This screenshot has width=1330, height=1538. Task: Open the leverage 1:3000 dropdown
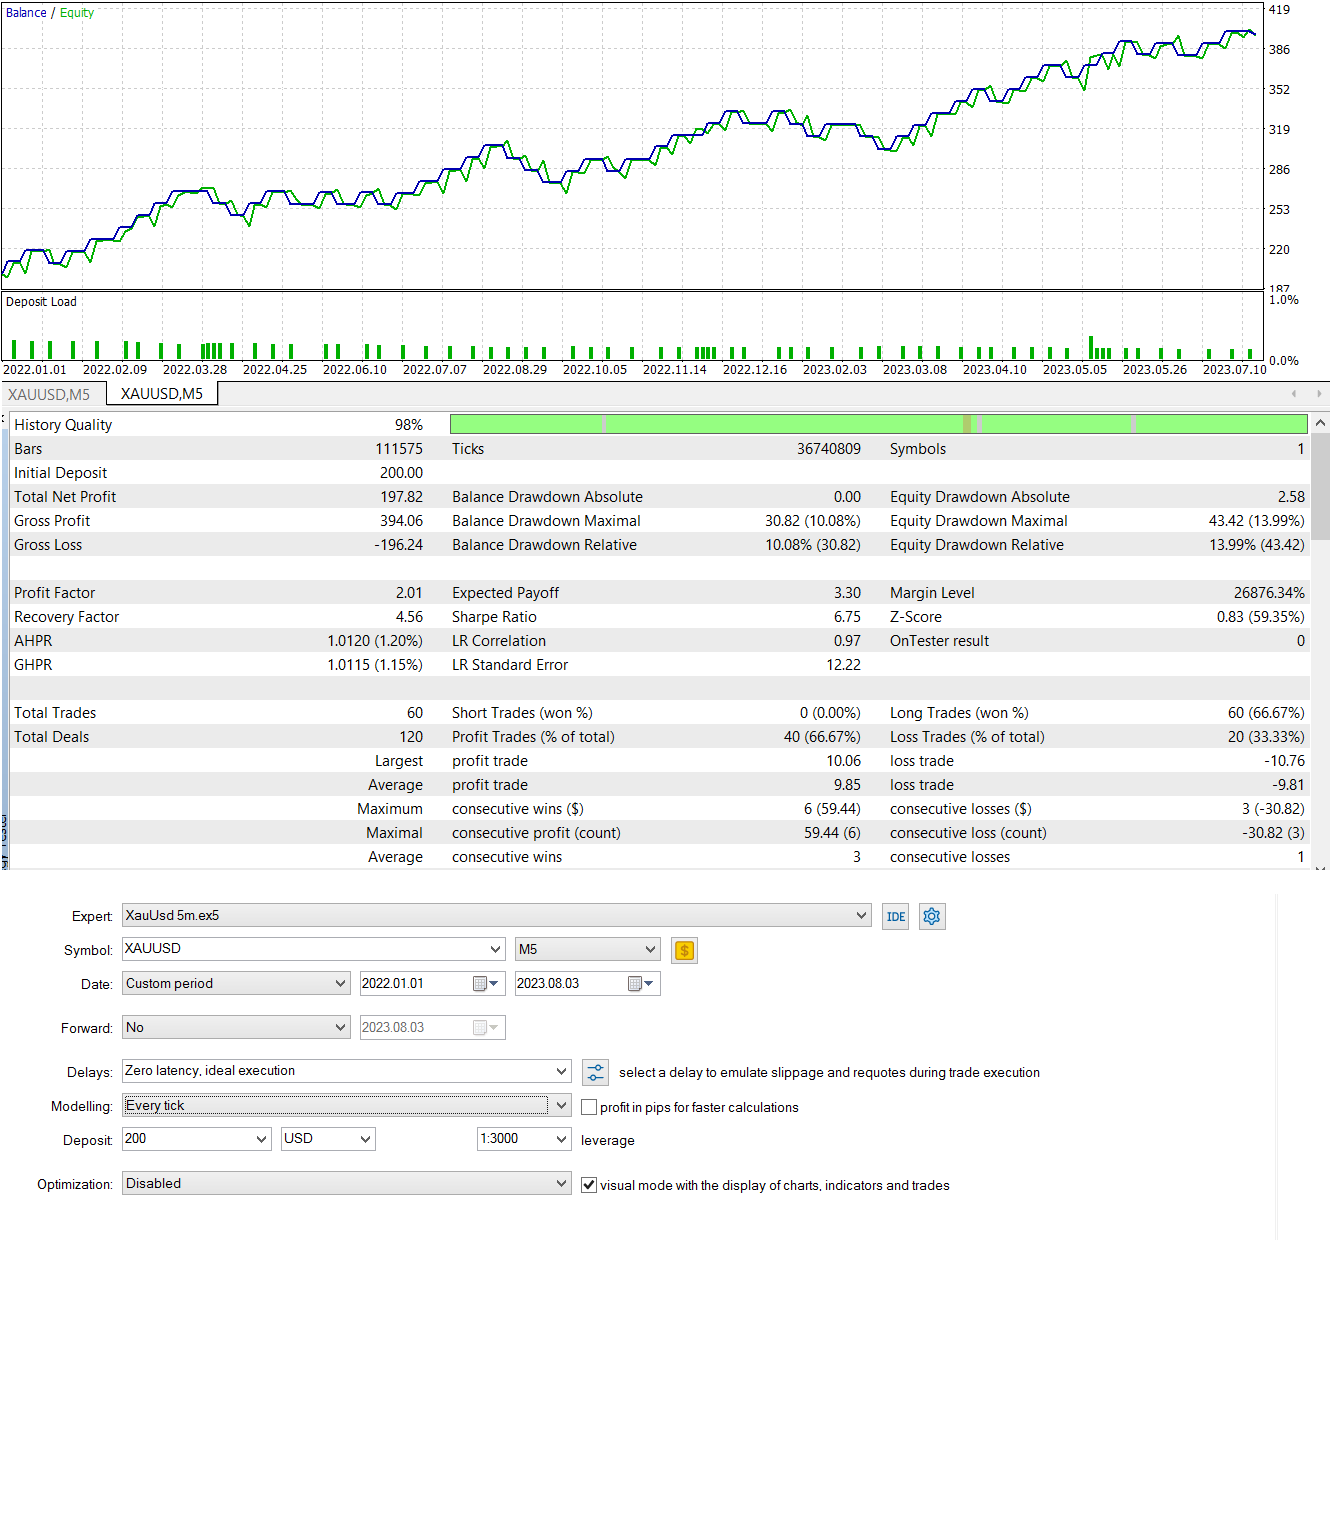pyautogui.click(x=561, y=1139)
